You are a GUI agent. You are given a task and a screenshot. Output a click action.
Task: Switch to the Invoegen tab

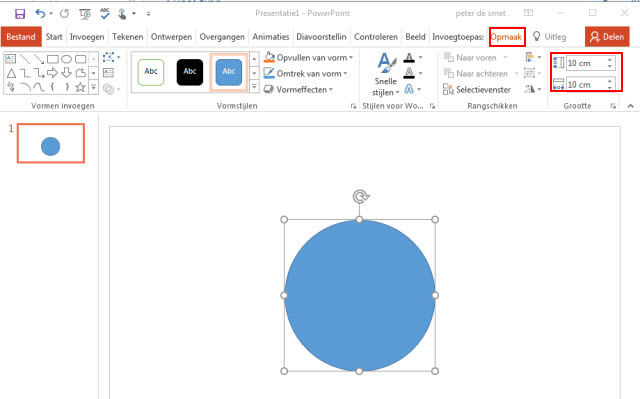87,37
